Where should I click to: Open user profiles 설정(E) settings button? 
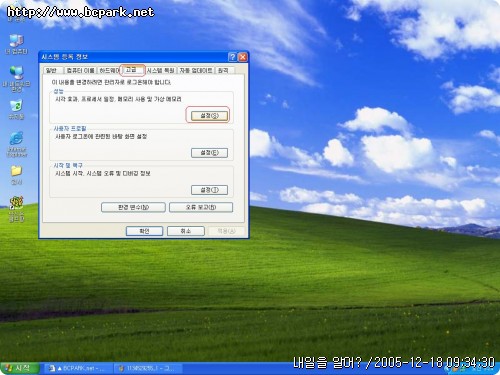coord(209,153)
